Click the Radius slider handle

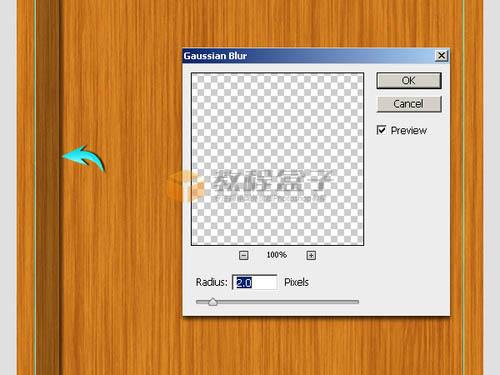pyautogui.click(x=213, y=302)
